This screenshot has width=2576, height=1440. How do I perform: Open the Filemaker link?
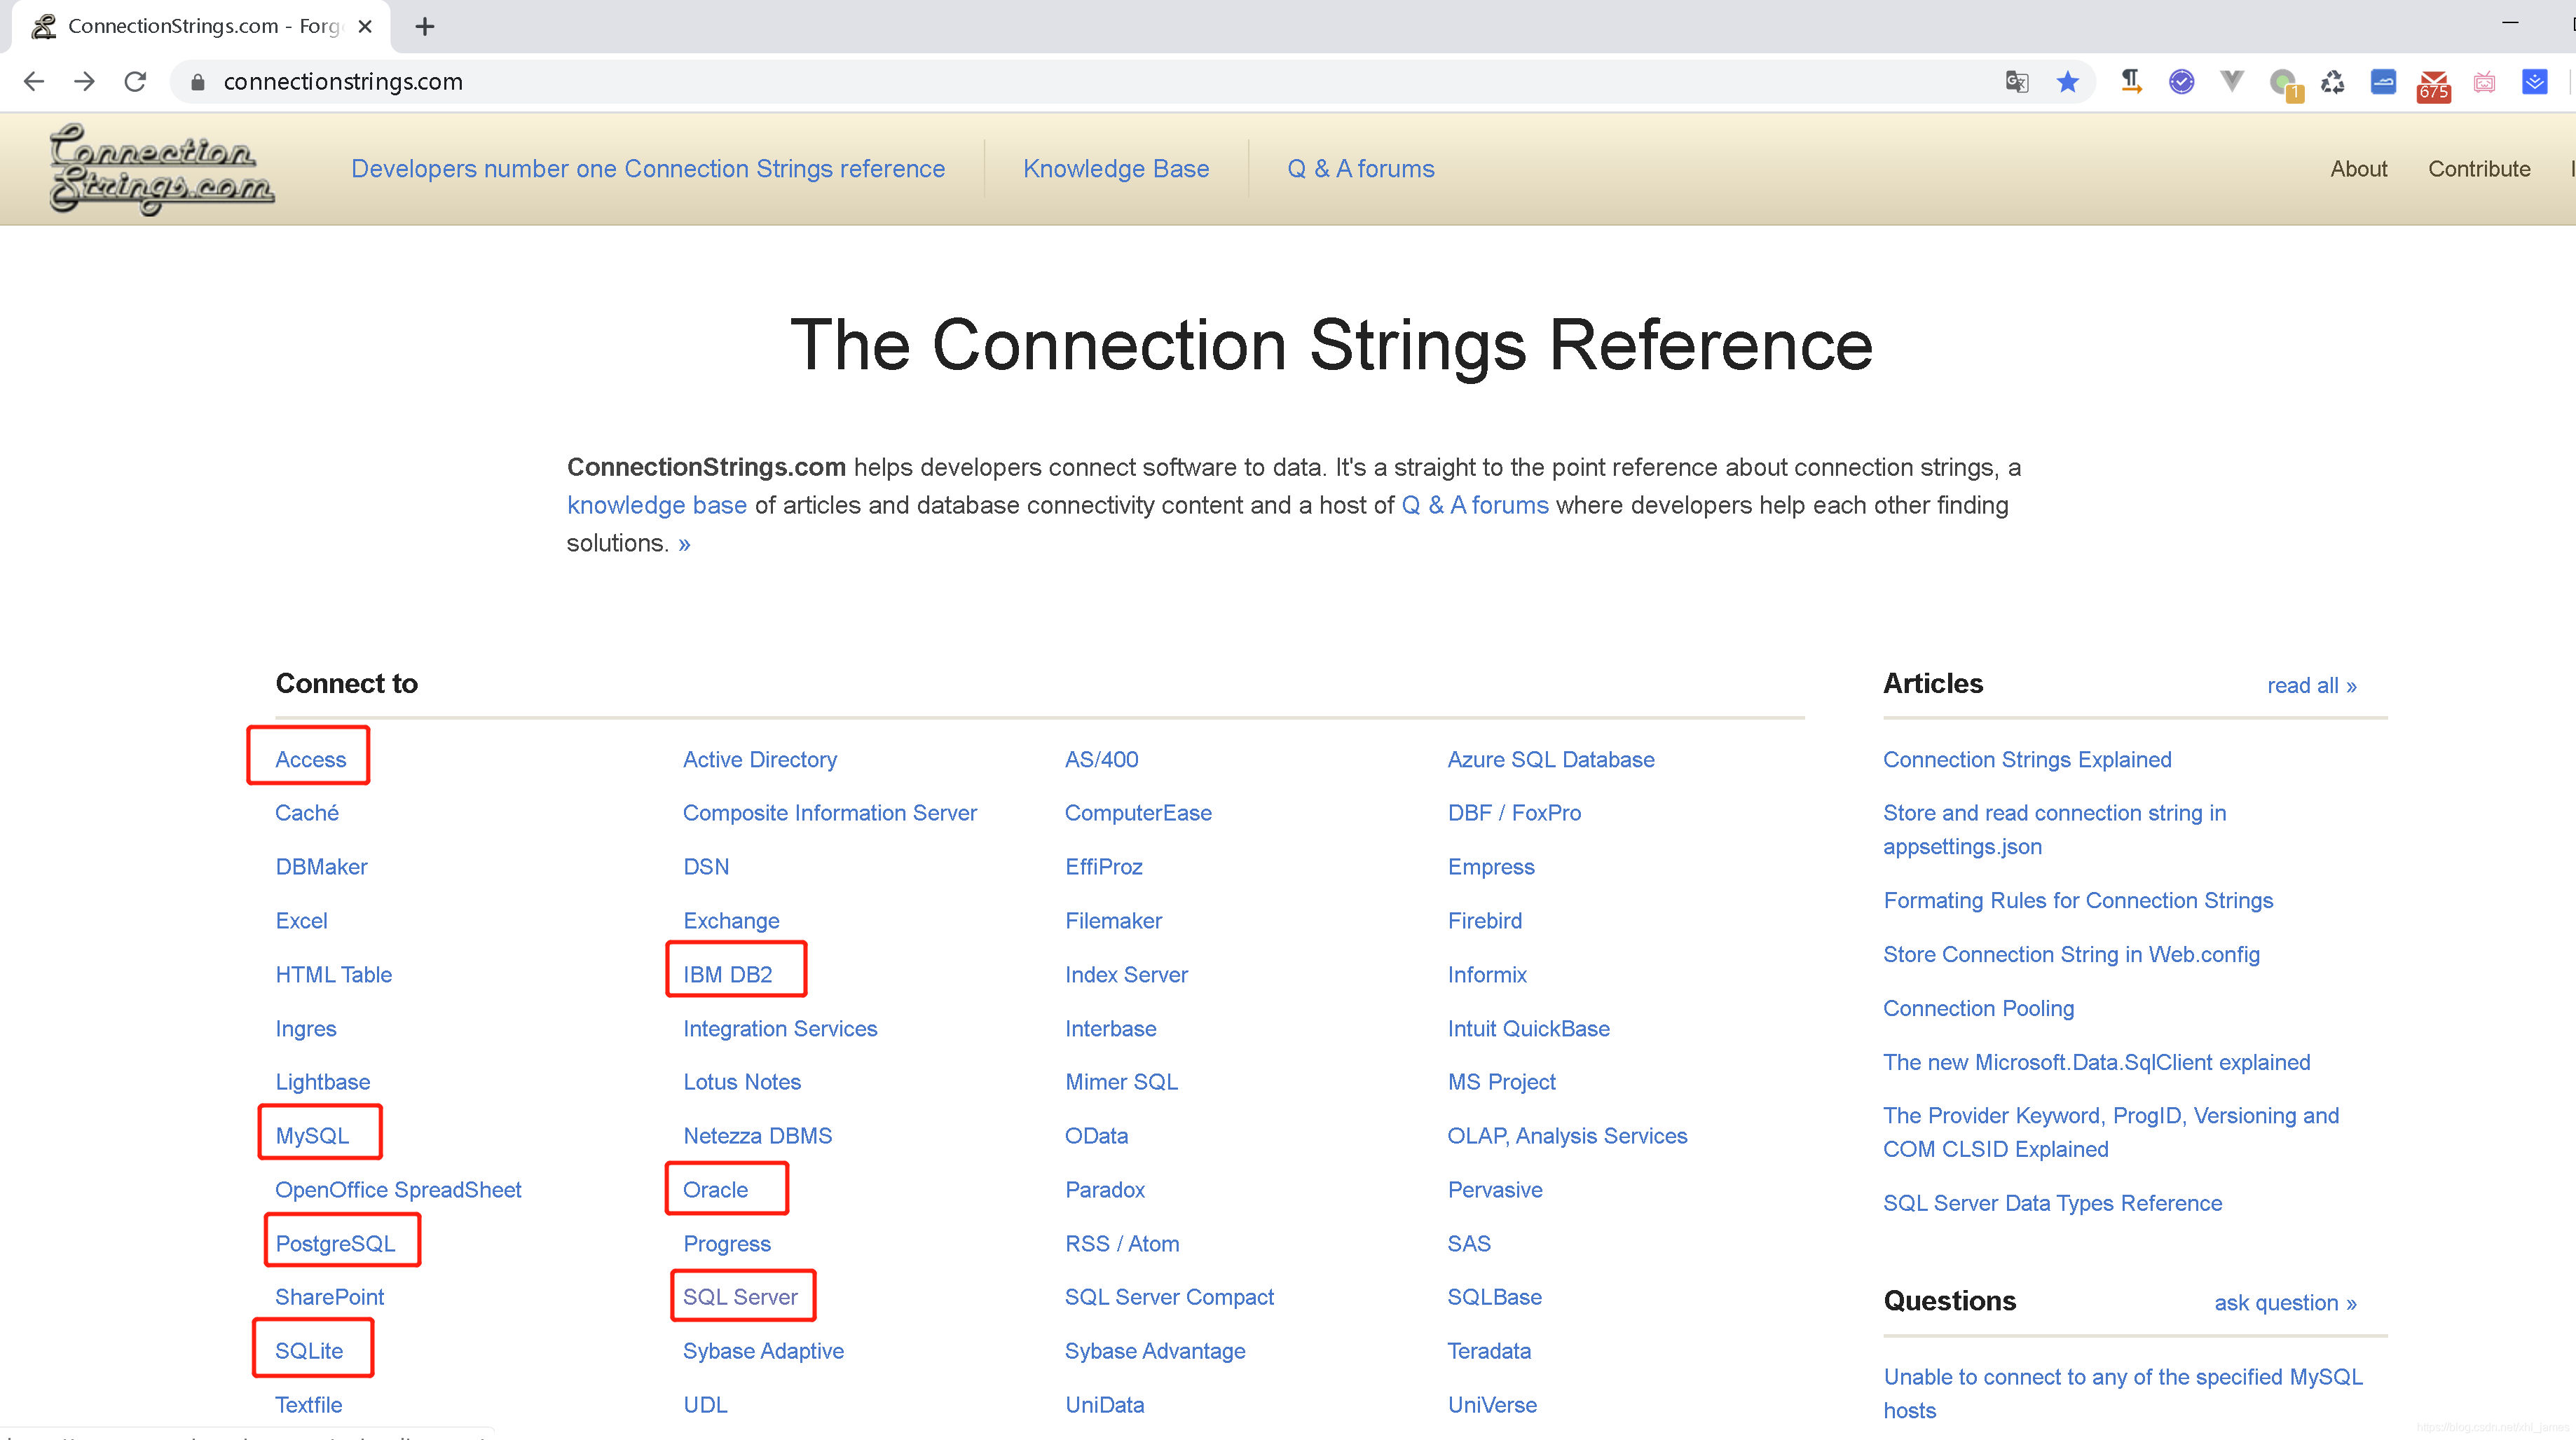tap(1113, 920)
